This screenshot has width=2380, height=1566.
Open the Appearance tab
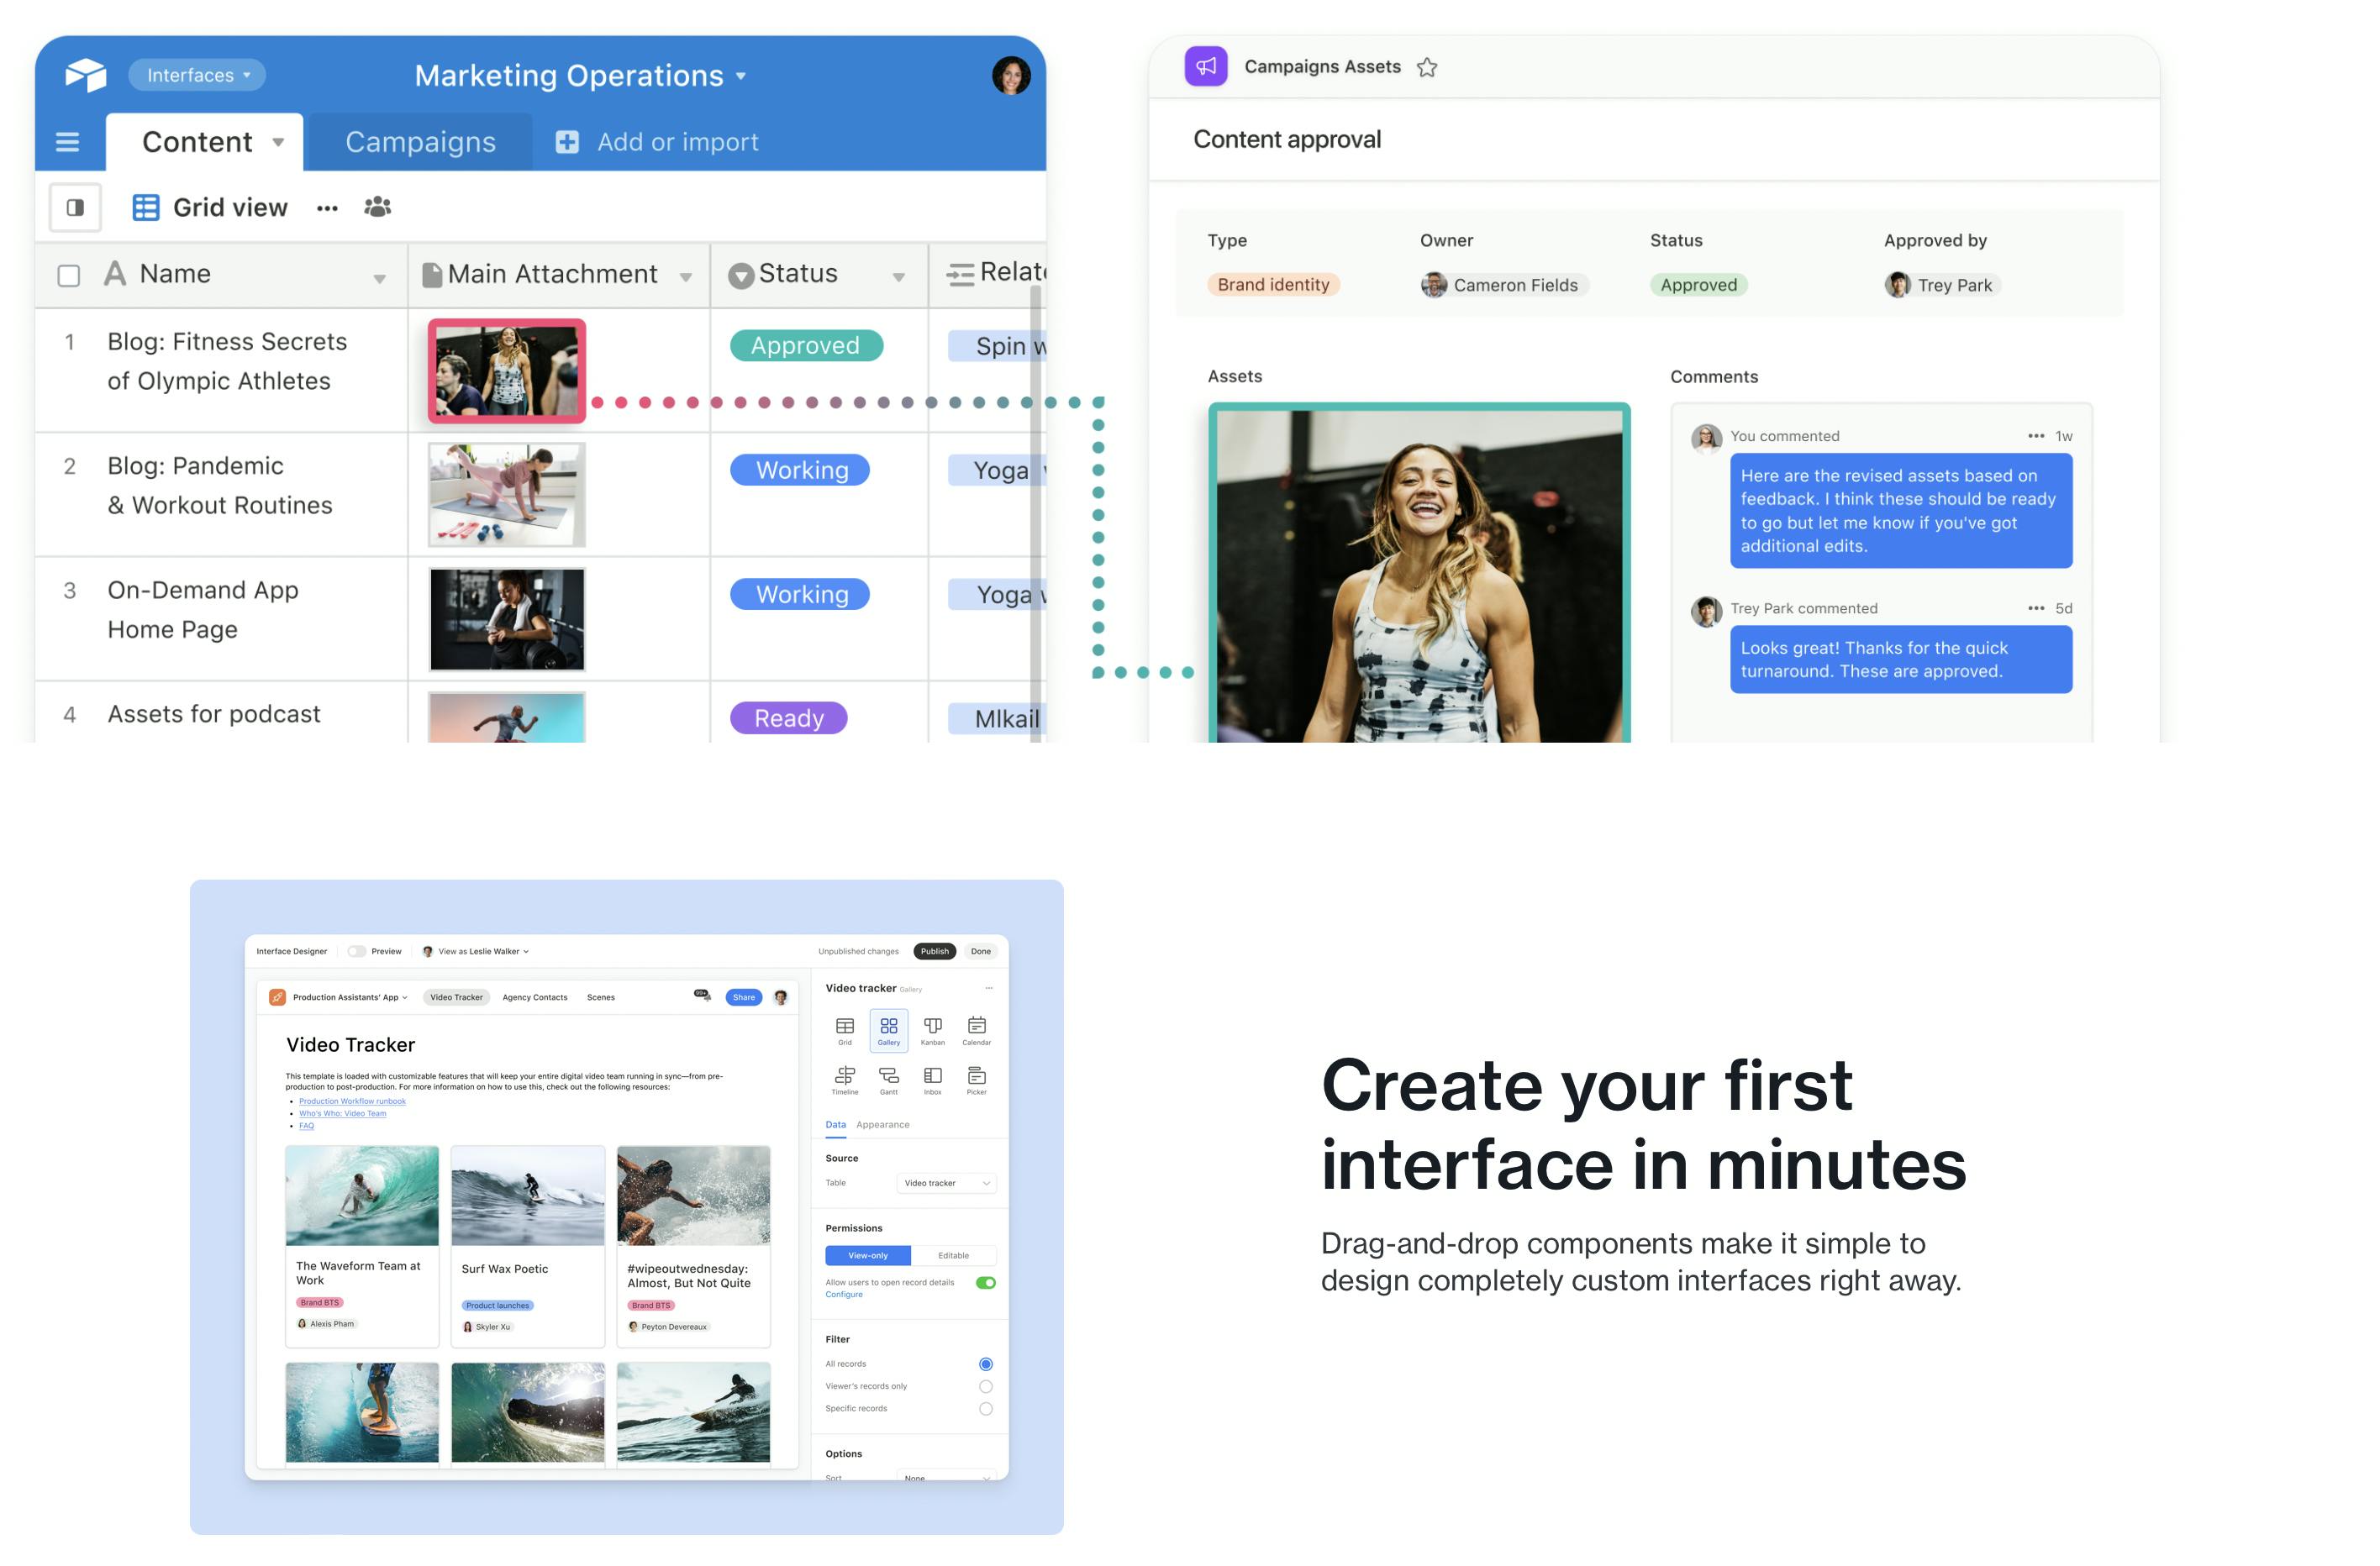pos(882,1124)
